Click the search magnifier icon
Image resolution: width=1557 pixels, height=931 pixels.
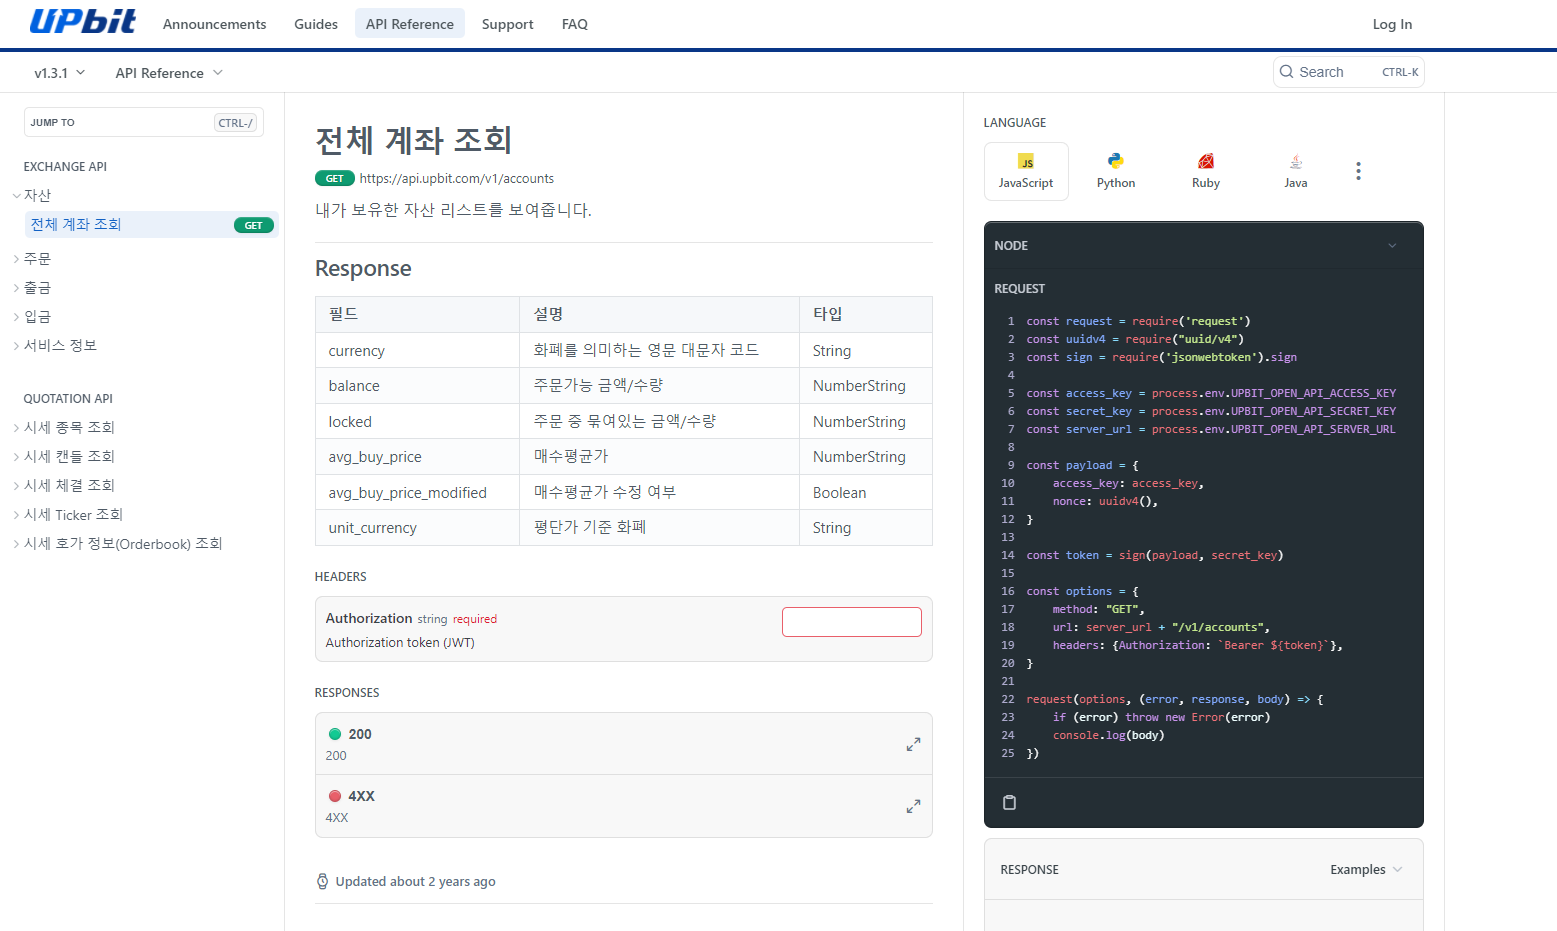coord(1287,72)
